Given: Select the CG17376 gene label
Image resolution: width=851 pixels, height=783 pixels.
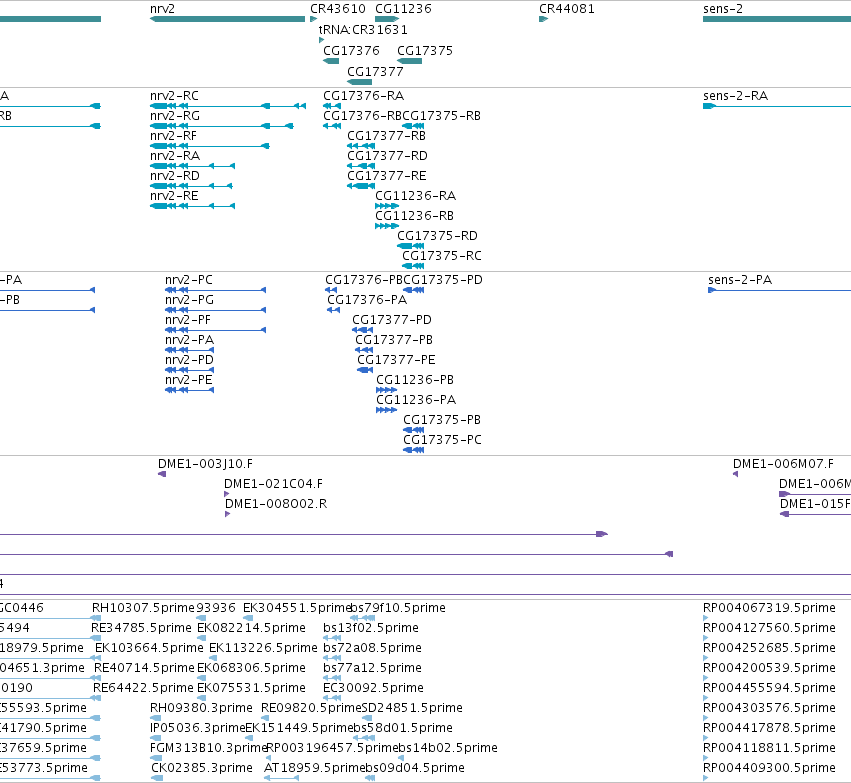Looking at the screenshot, I should pyautogui.click(x=351, y=51).
